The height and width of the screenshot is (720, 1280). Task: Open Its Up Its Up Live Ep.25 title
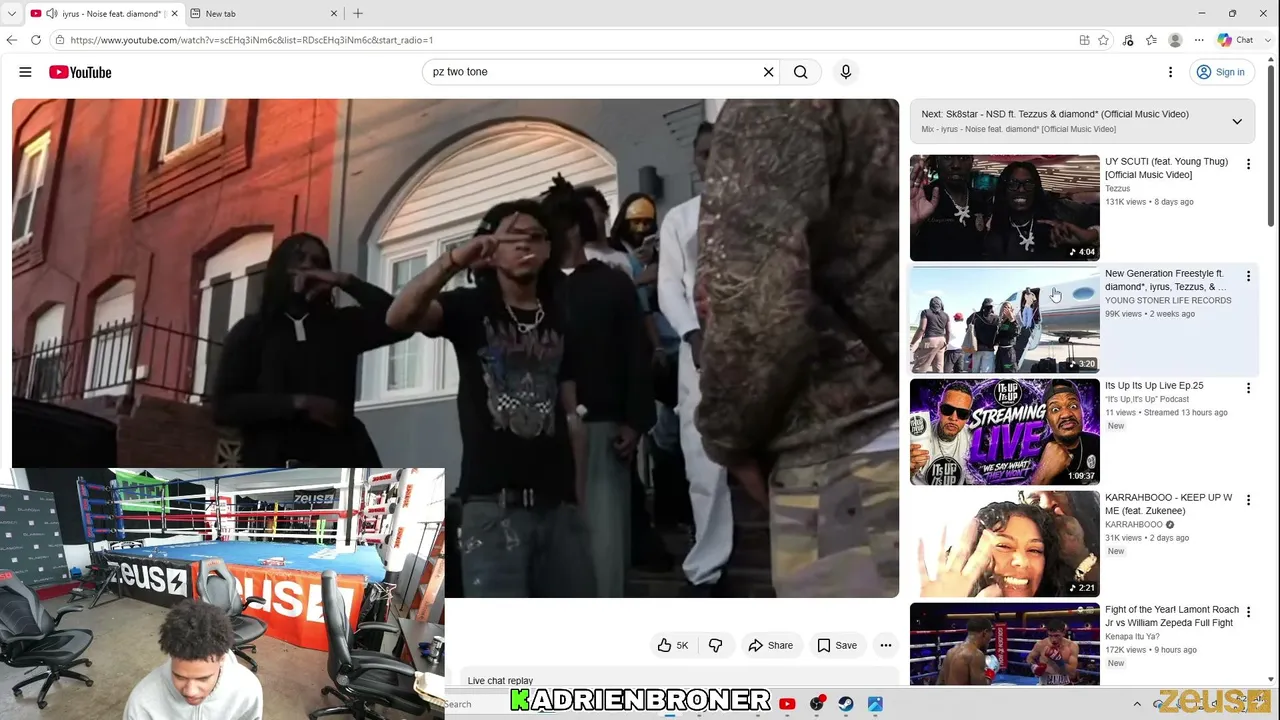click(1154, 386)
